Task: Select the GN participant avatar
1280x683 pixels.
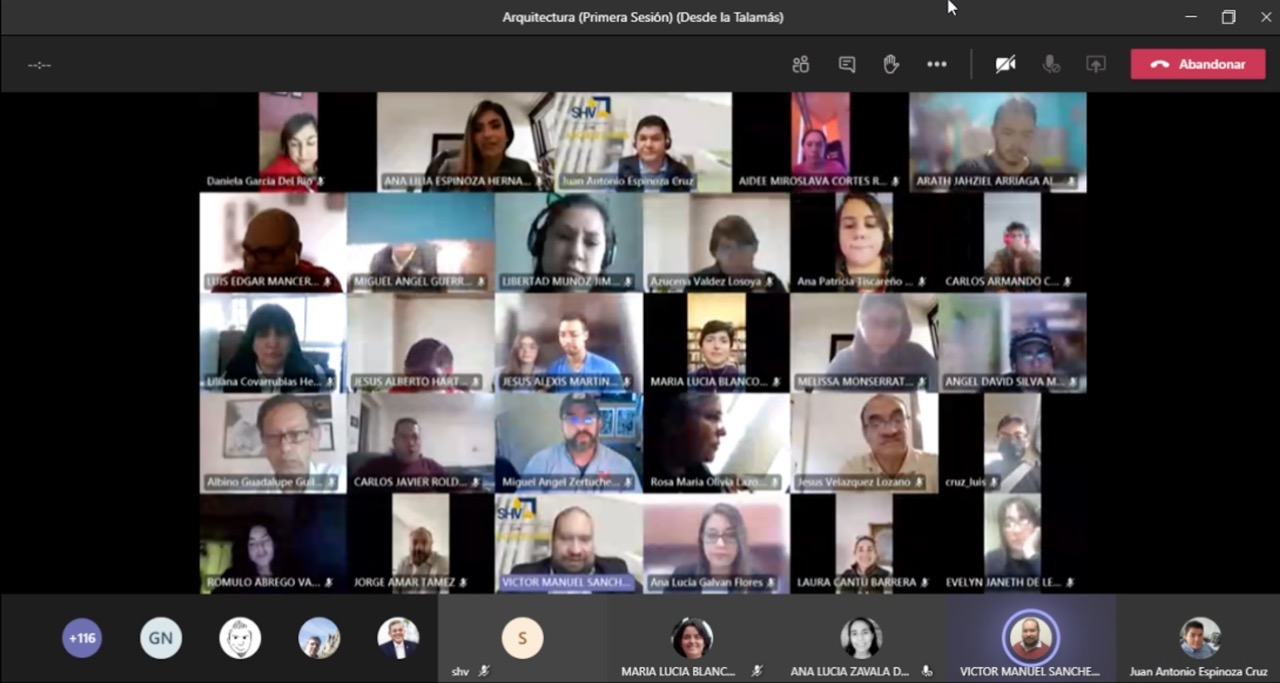Action: [x=161, y=638]
